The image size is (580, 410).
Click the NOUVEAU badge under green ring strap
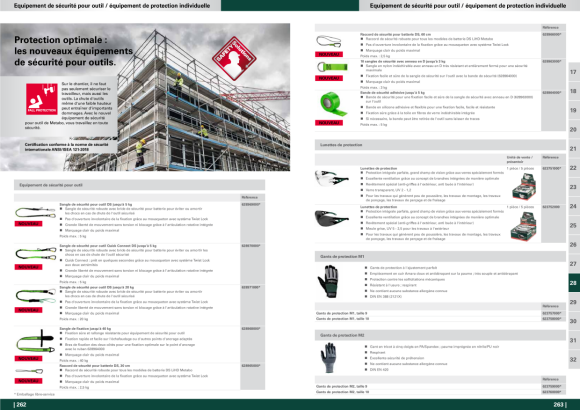pos(329,78)
